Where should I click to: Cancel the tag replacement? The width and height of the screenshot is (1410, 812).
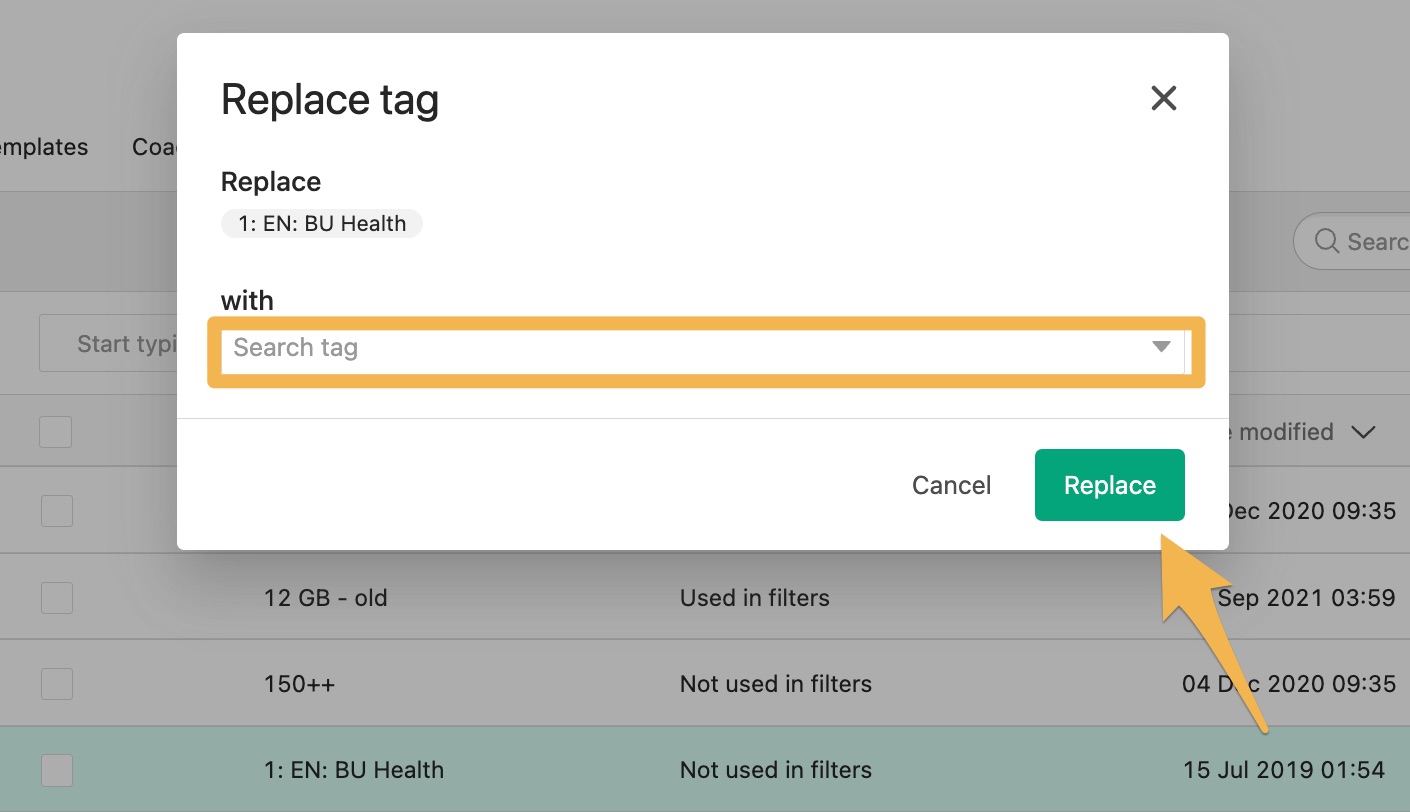click(951, 485)
